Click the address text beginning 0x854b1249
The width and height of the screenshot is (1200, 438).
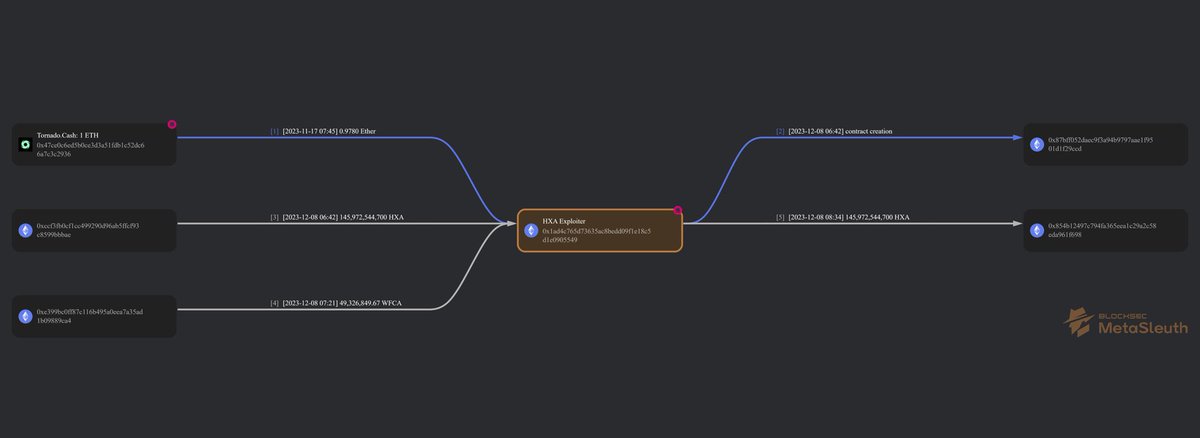pos(1103,230)
